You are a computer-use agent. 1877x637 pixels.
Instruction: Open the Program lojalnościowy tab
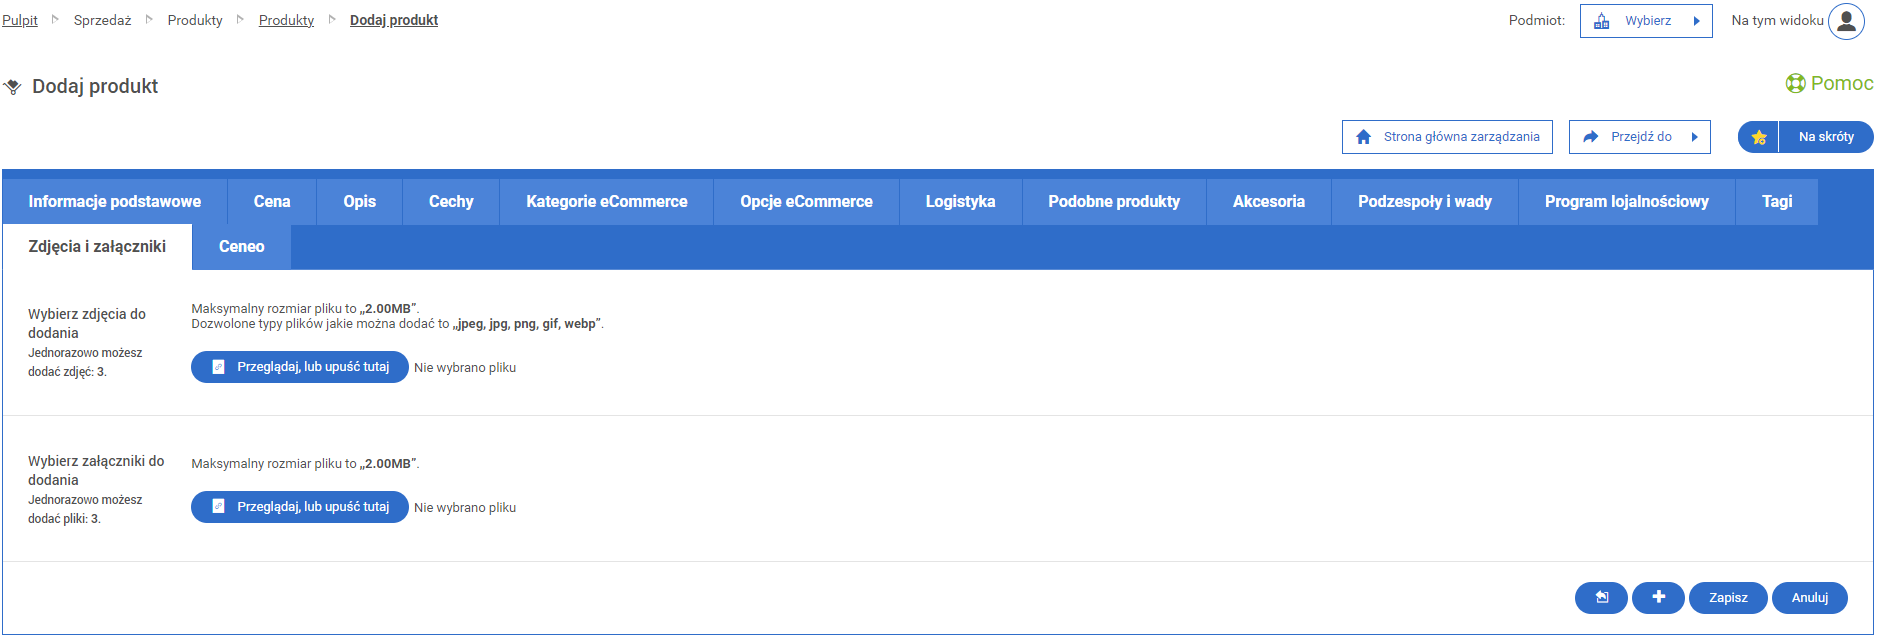pyautogui.click(x=1626, y=202)
